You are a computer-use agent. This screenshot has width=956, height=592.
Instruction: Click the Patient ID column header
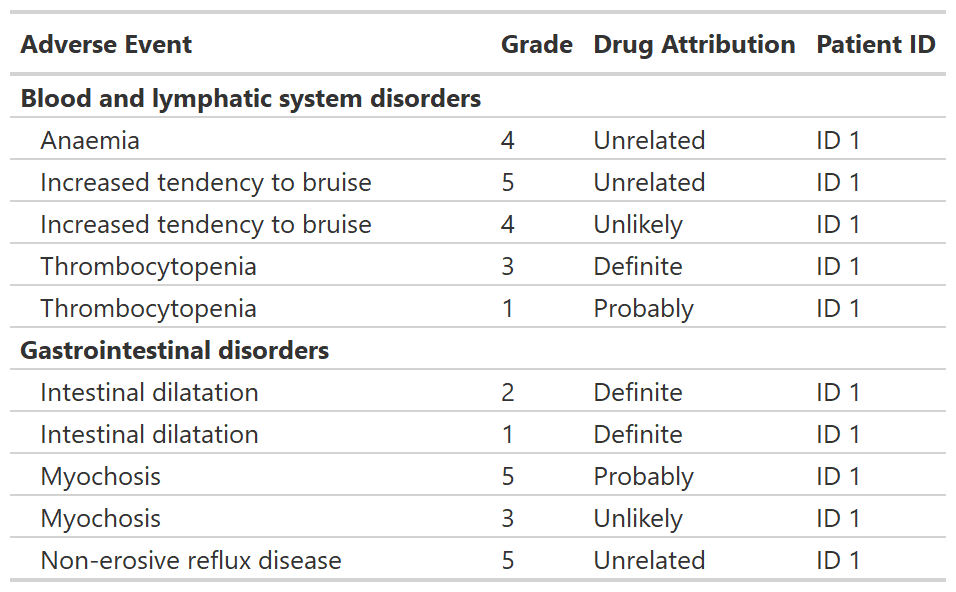coord(875,45)
